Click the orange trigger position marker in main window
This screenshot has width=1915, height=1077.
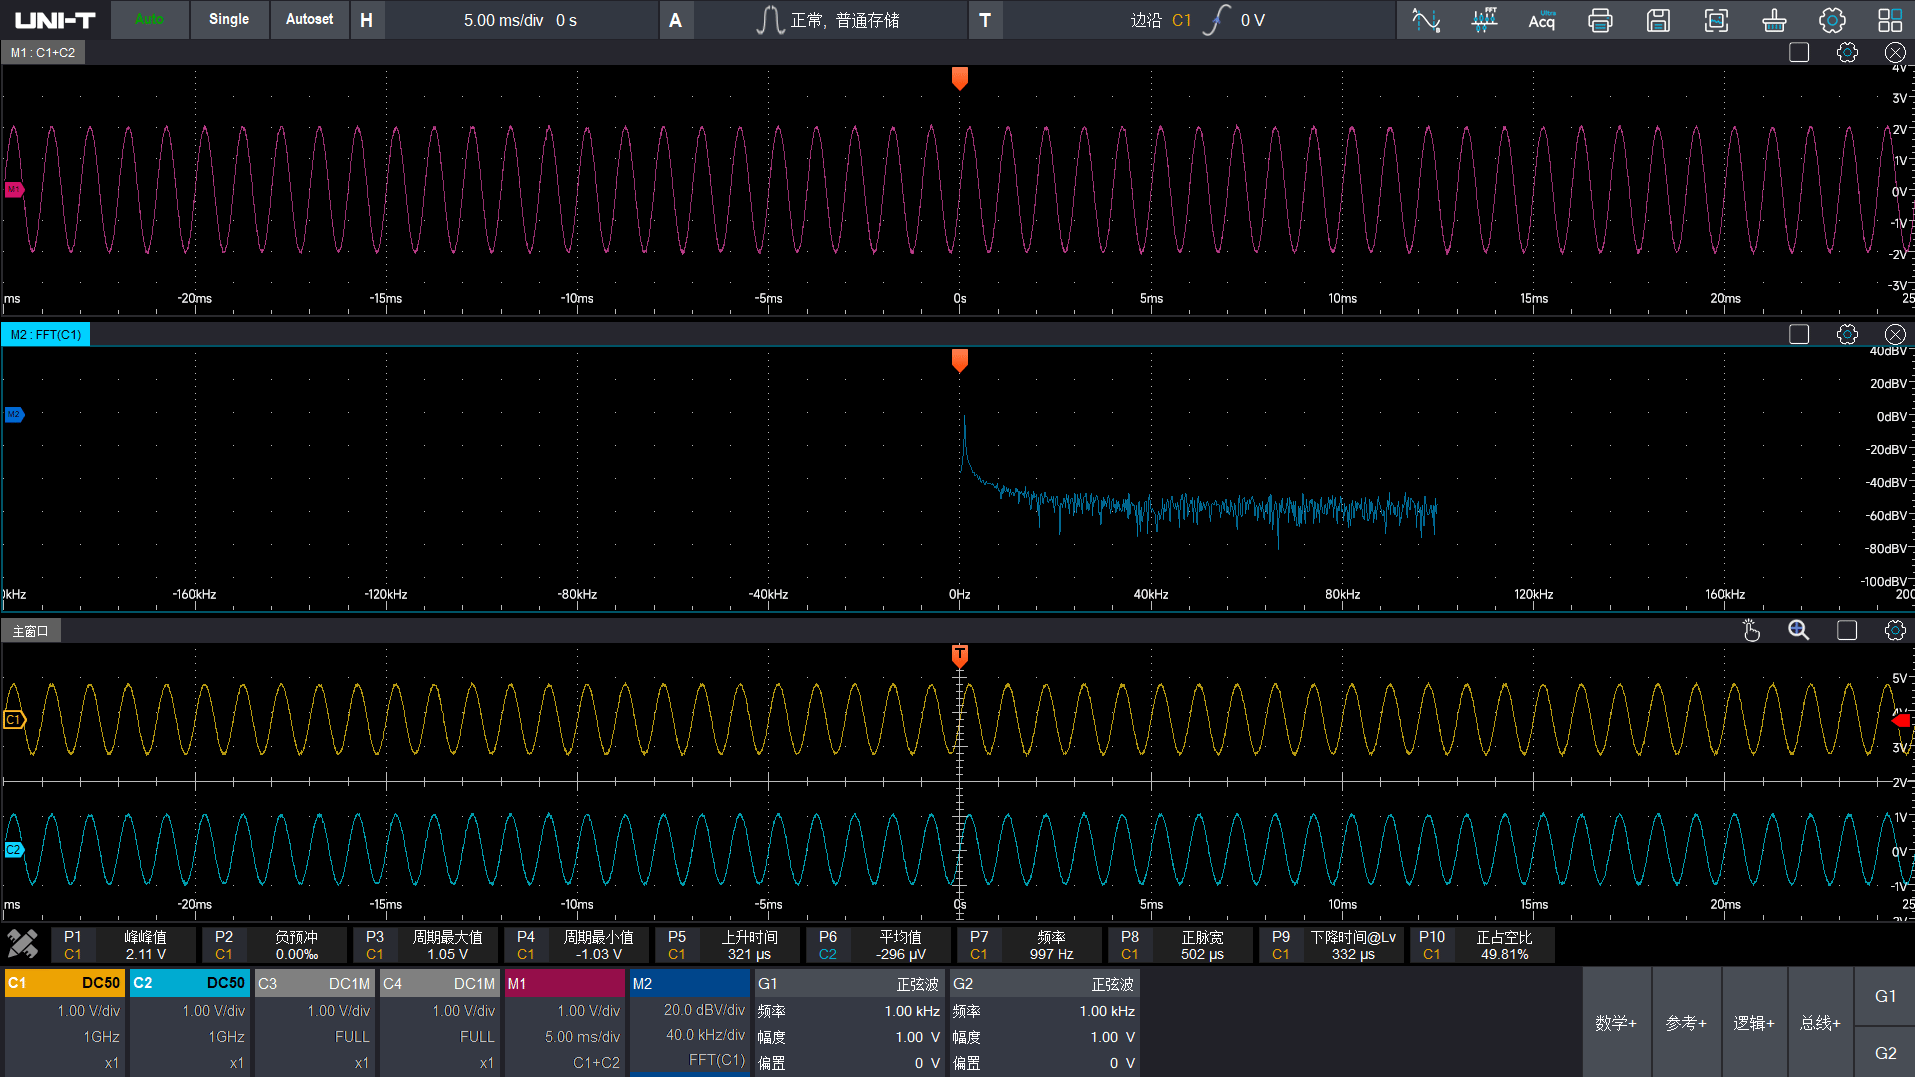tap(959, 655)
